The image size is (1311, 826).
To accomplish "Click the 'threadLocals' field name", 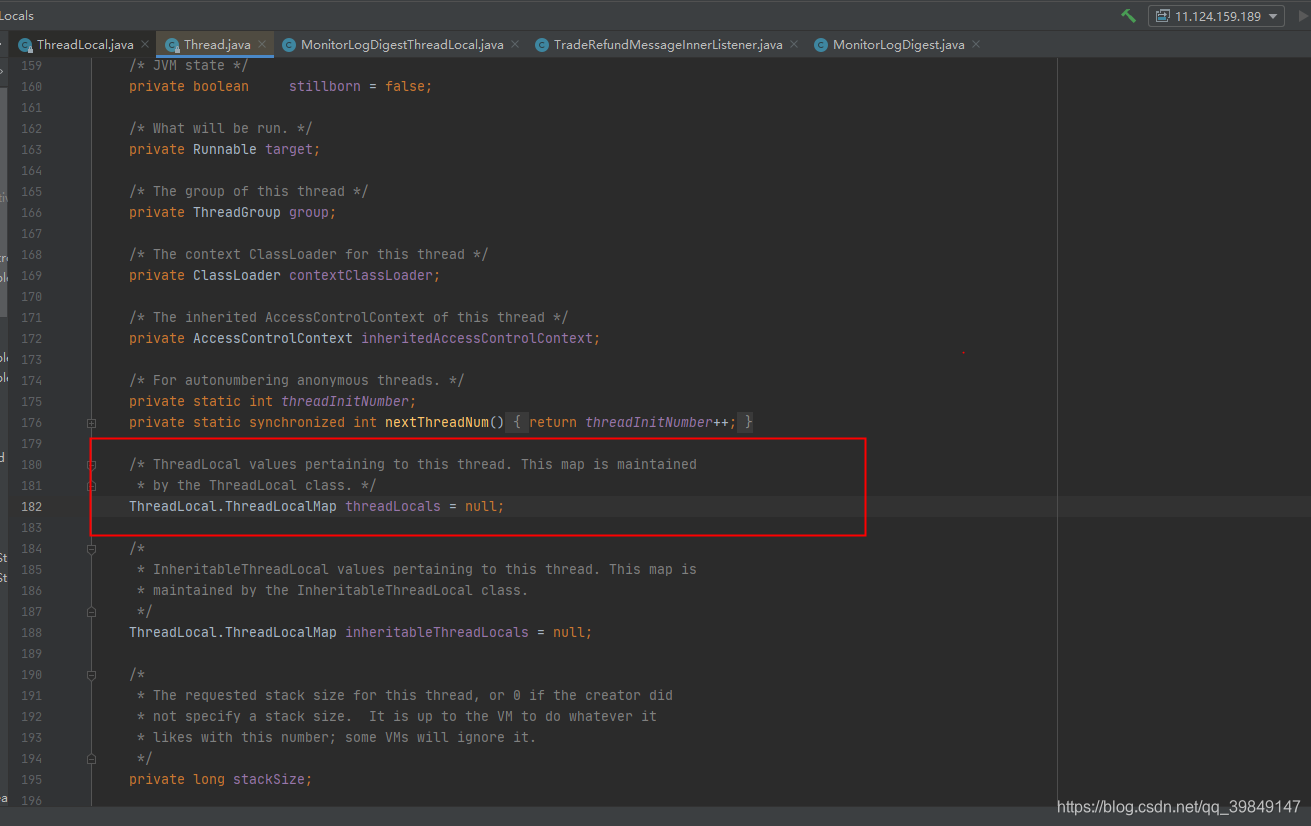I will 393,506.
